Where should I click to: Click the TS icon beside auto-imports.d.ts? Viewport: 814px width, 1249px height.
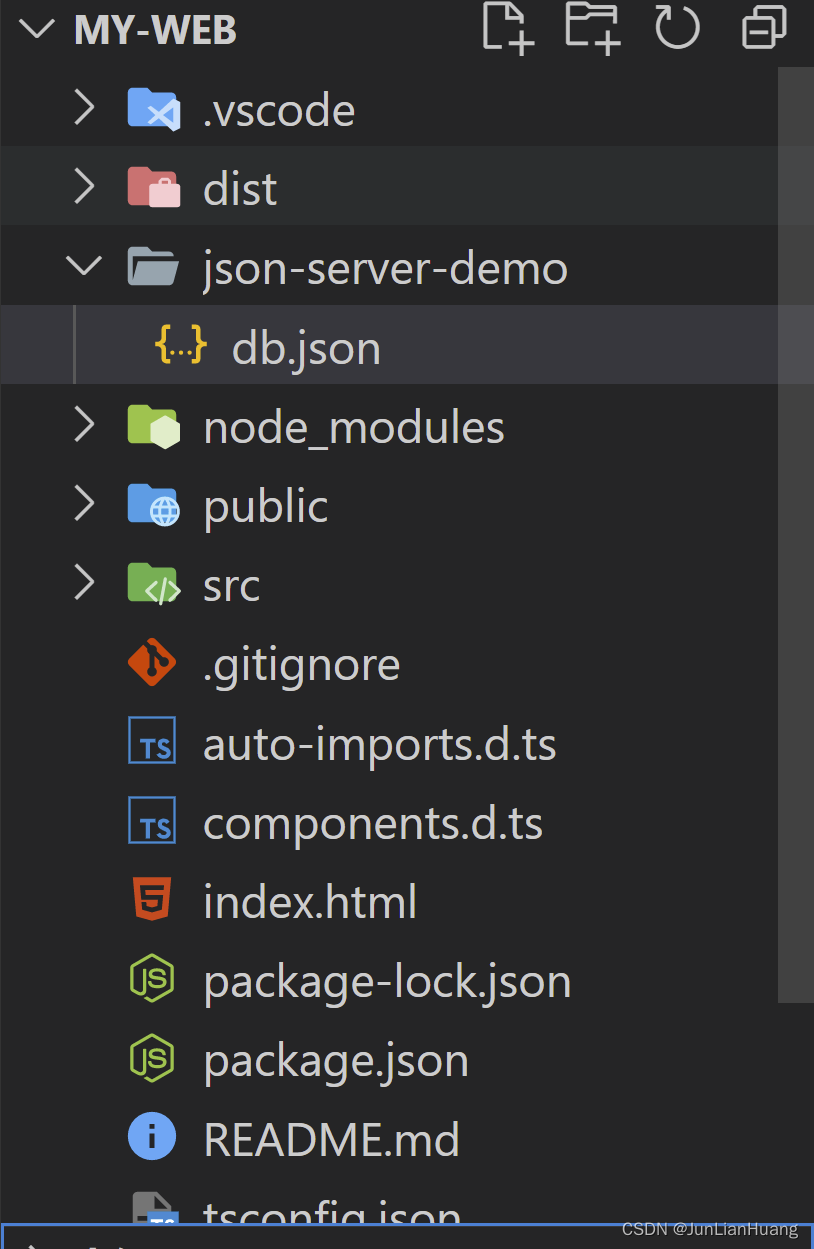click(x=152, y=741)
